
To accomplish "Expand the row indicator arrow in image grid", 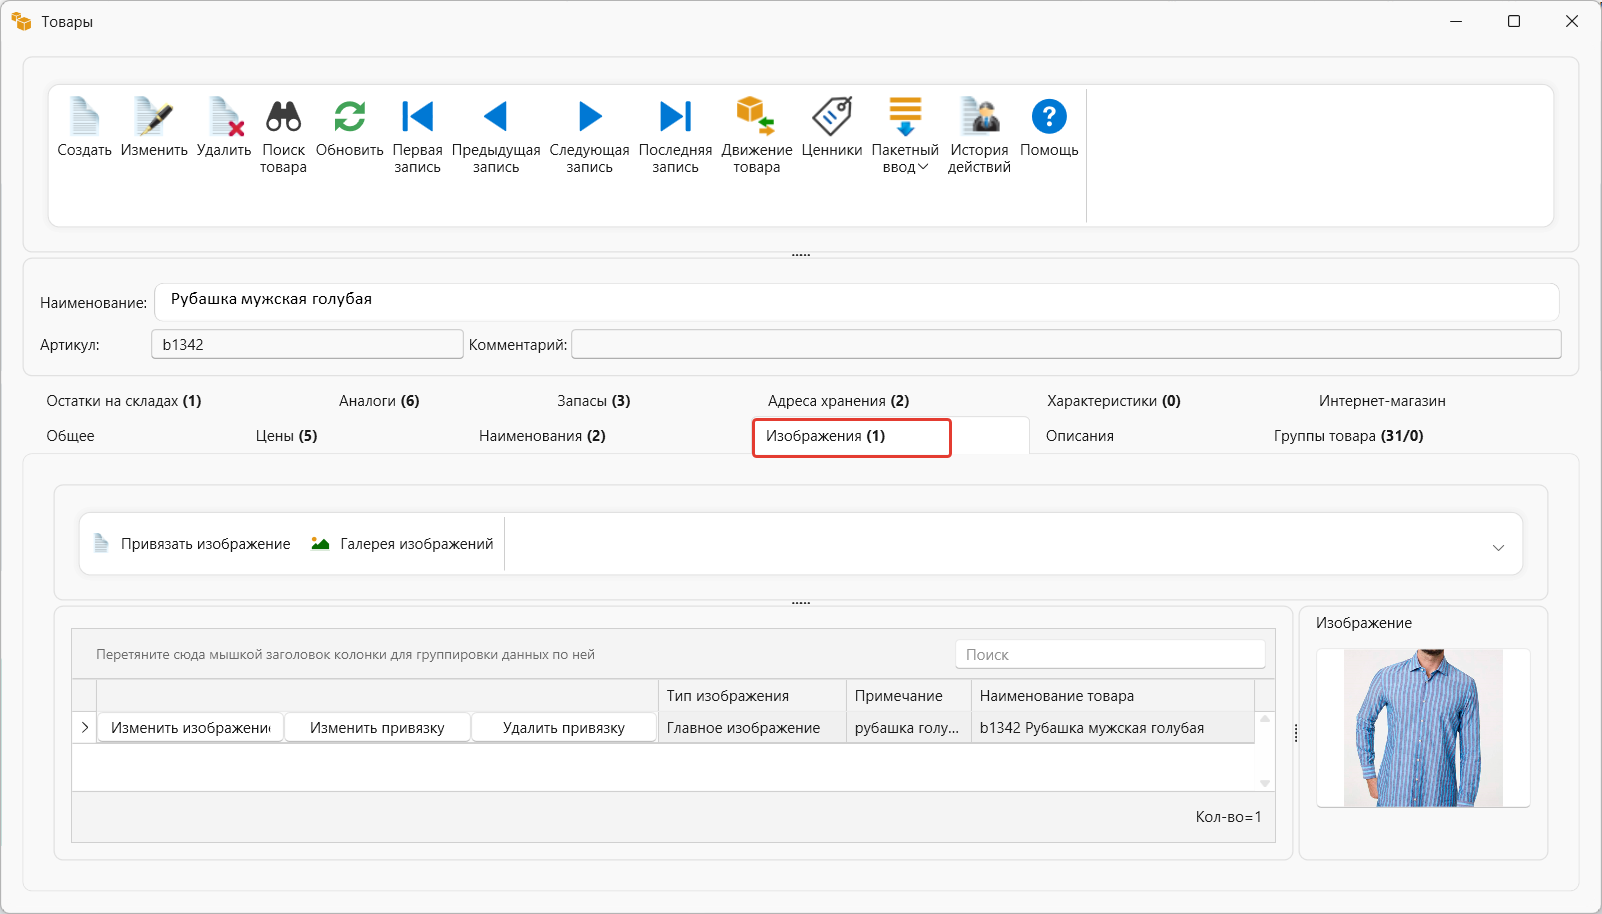I will coord(84,727).
